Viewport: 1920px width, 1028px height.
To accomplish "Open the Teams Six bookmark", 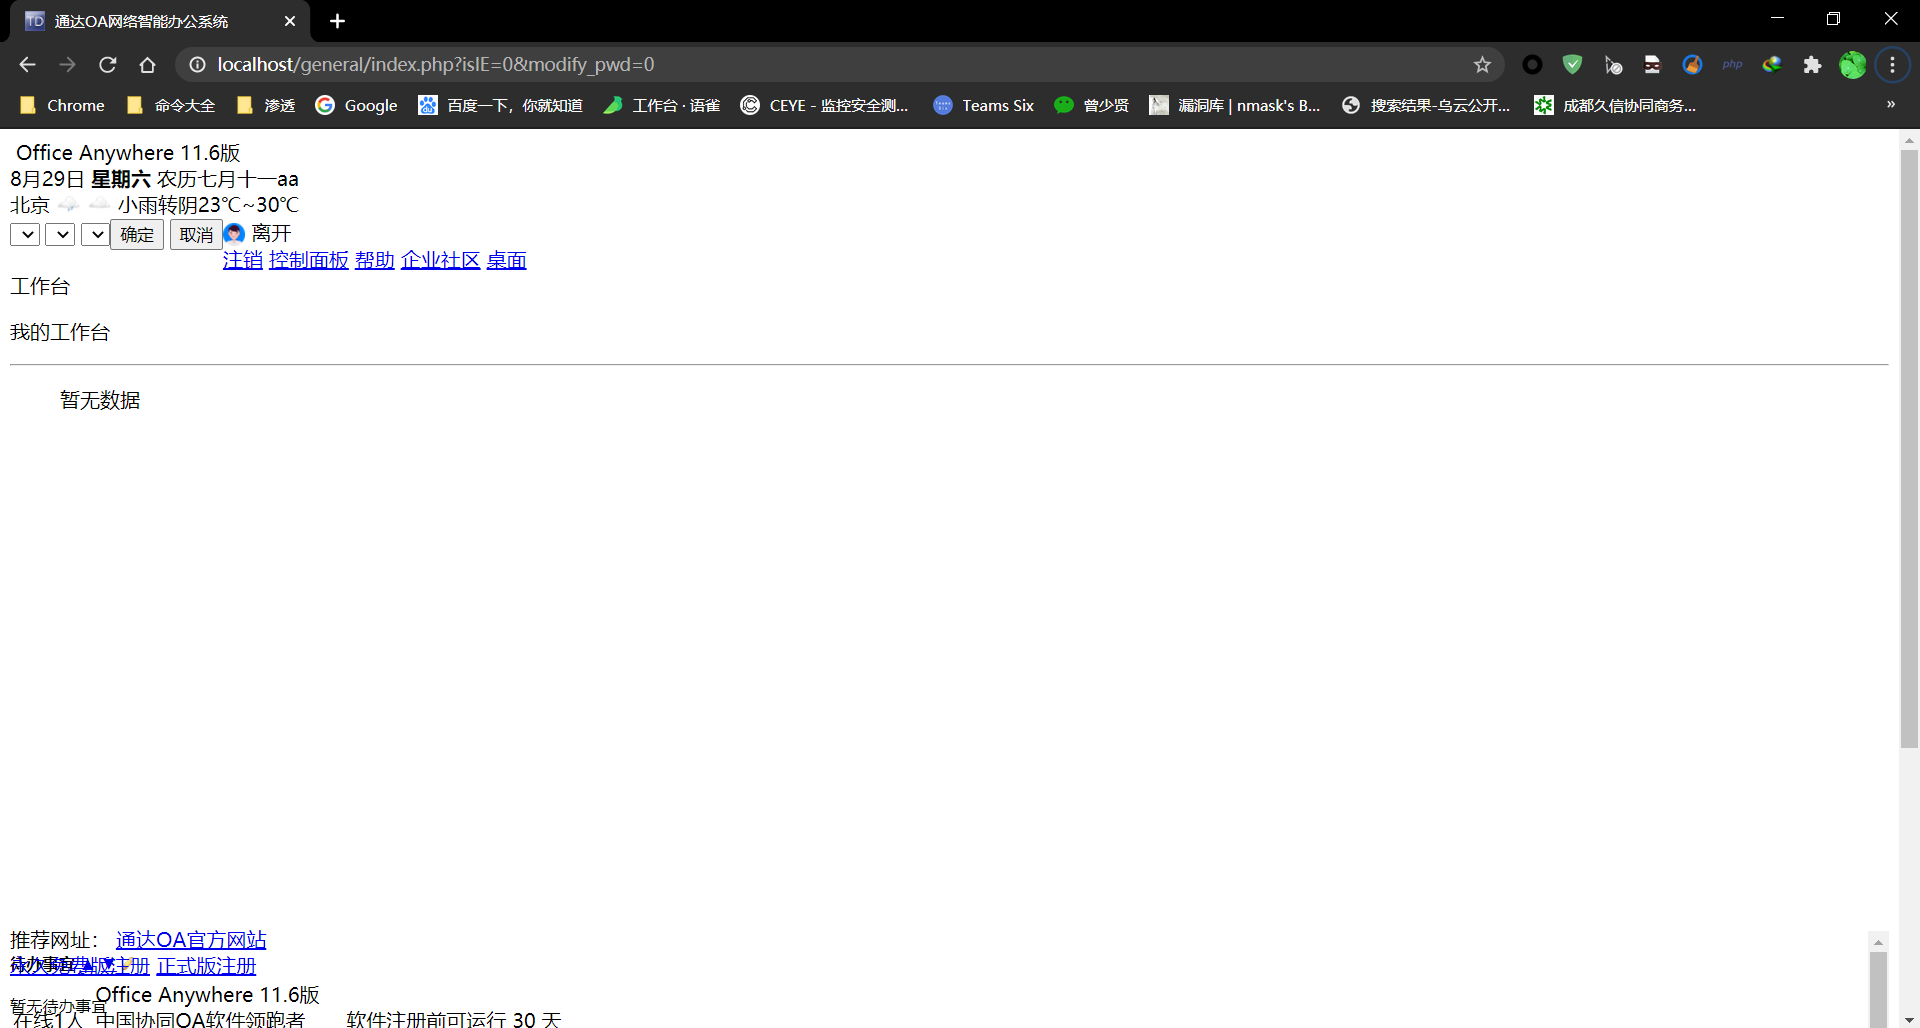I will pyautogui.click(x=984, y=105).
